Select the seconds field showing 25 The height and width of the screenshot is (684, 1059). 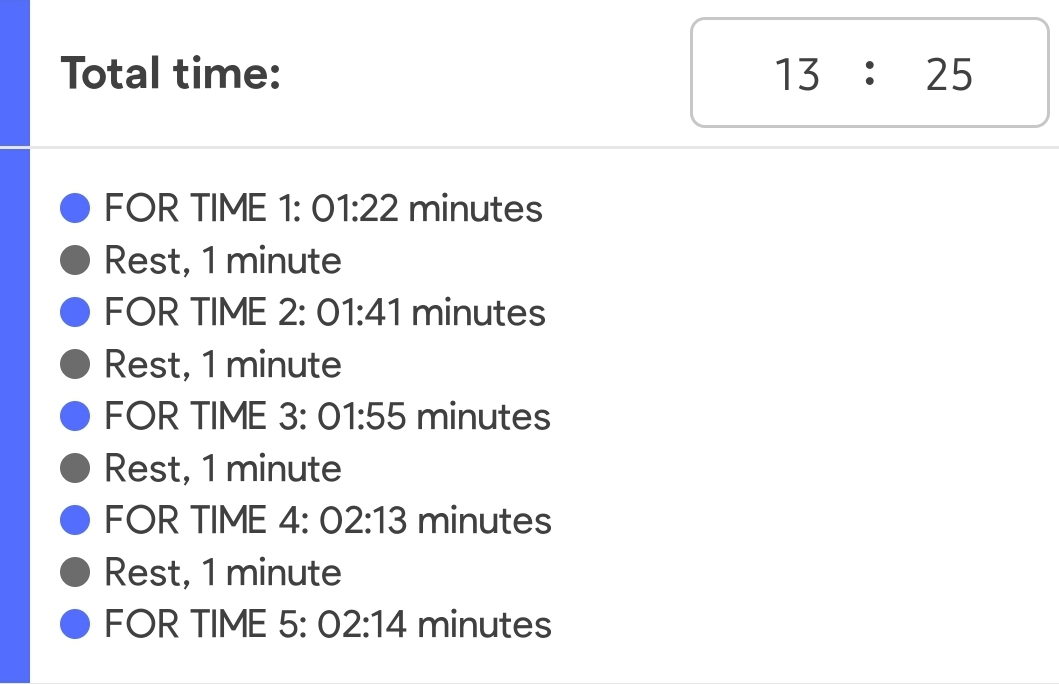949,74
